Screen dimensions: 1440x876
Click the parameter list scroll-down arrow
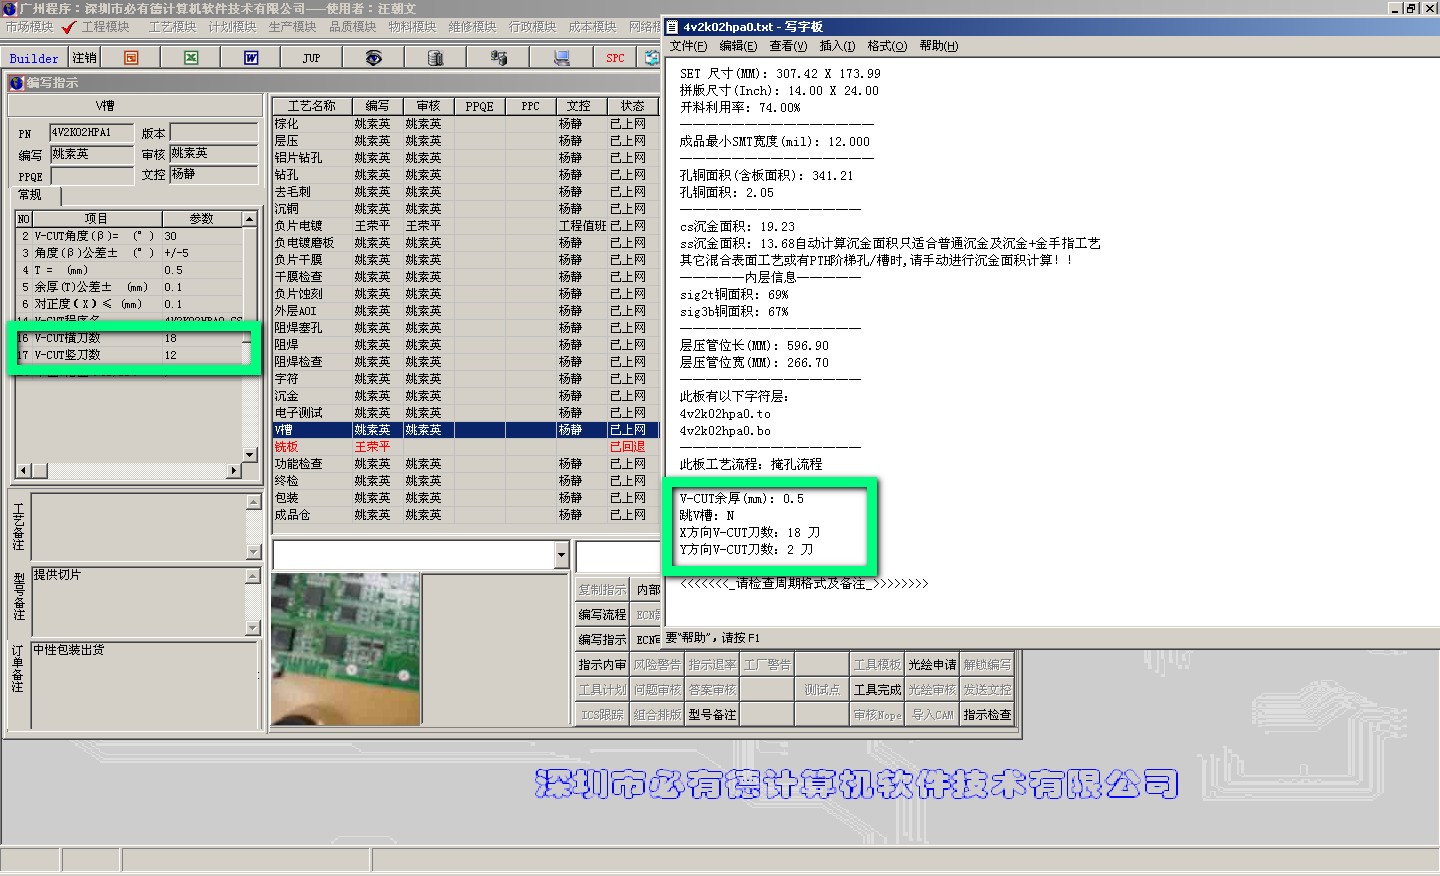(x=250, y=454)
